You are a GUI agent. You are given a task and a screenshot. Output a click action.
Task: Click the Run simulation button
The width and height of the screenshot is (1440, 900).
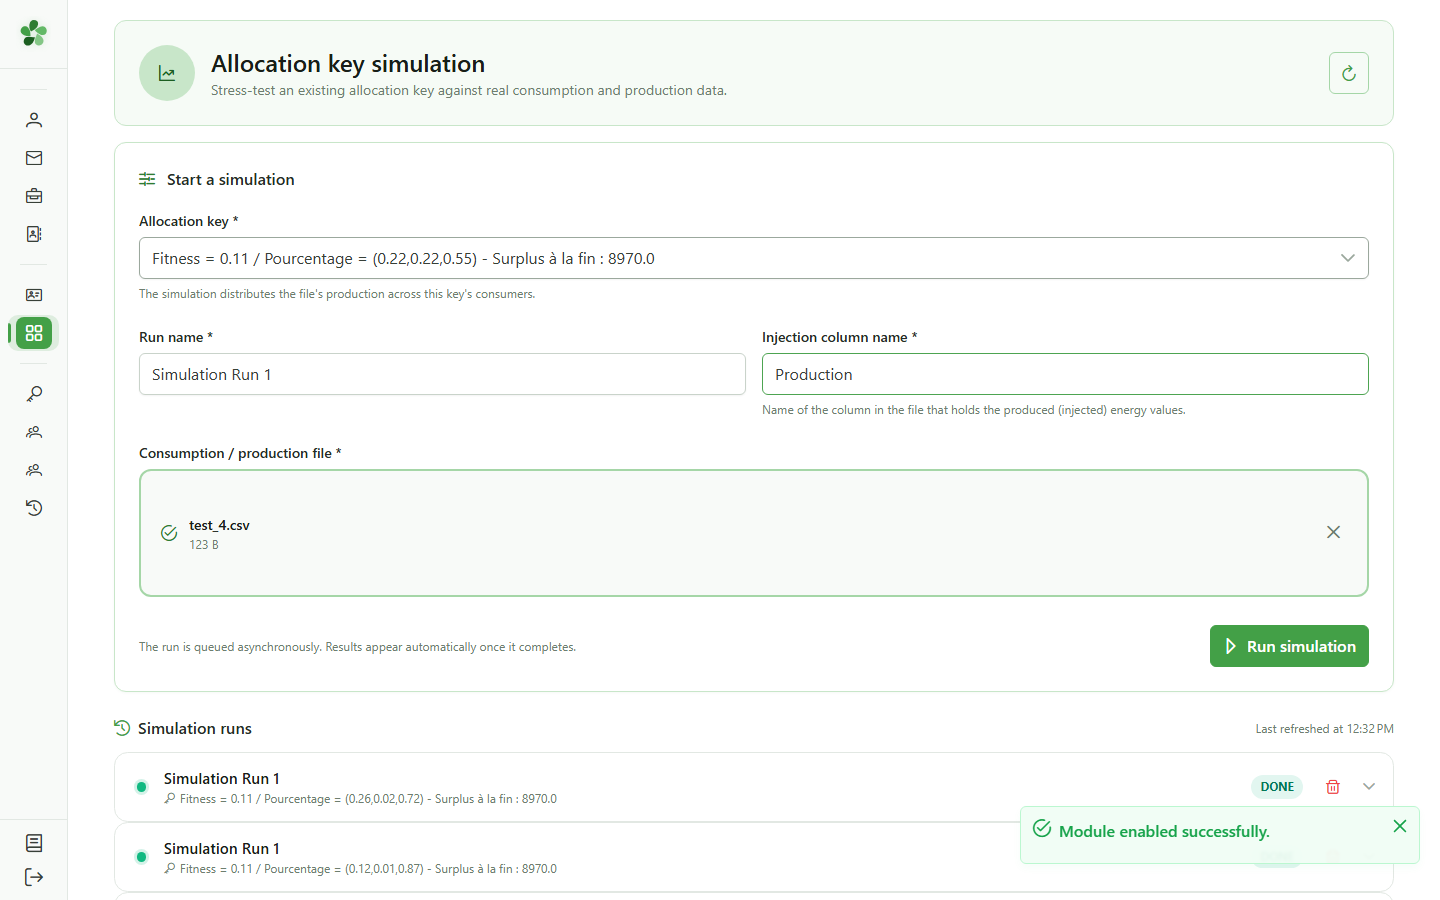click(x=1289, y=646)
